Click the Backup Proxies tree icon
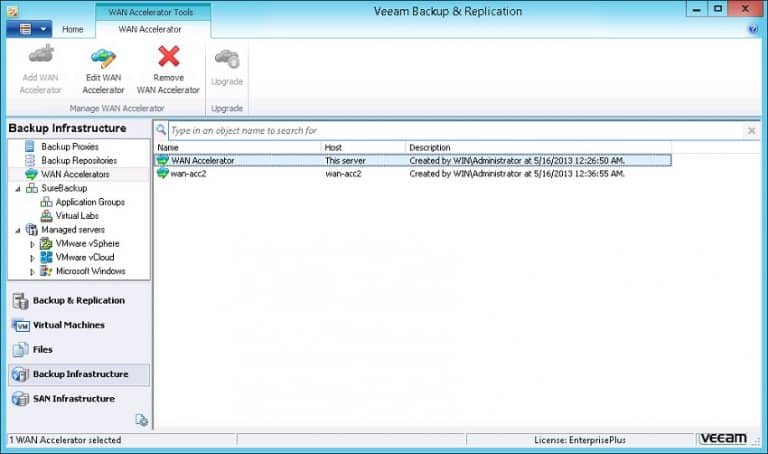Image resolution: width=768 pixels, height=454 pixels. click(30, 146)
